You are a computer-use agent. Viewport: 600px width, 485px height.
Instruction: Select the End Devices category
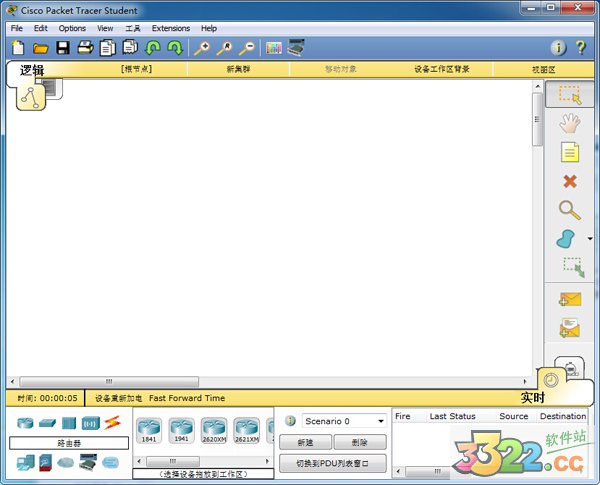click(25, 463)
